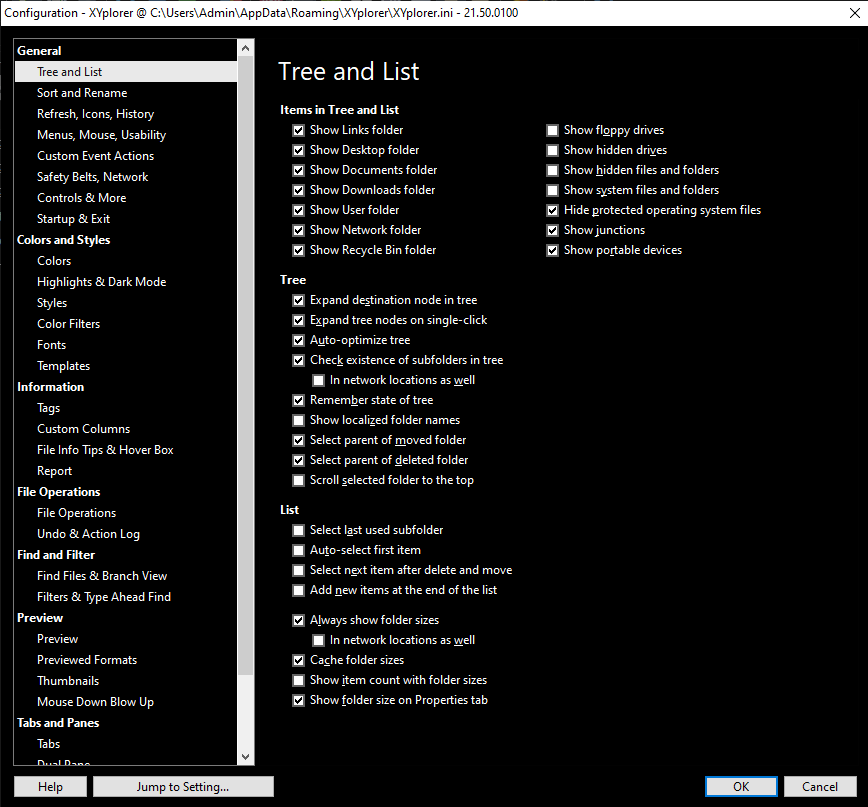The height and width of the screenshot is (807, 868).
Task: Enable Show localized folder names
Action: coord(298,420)
